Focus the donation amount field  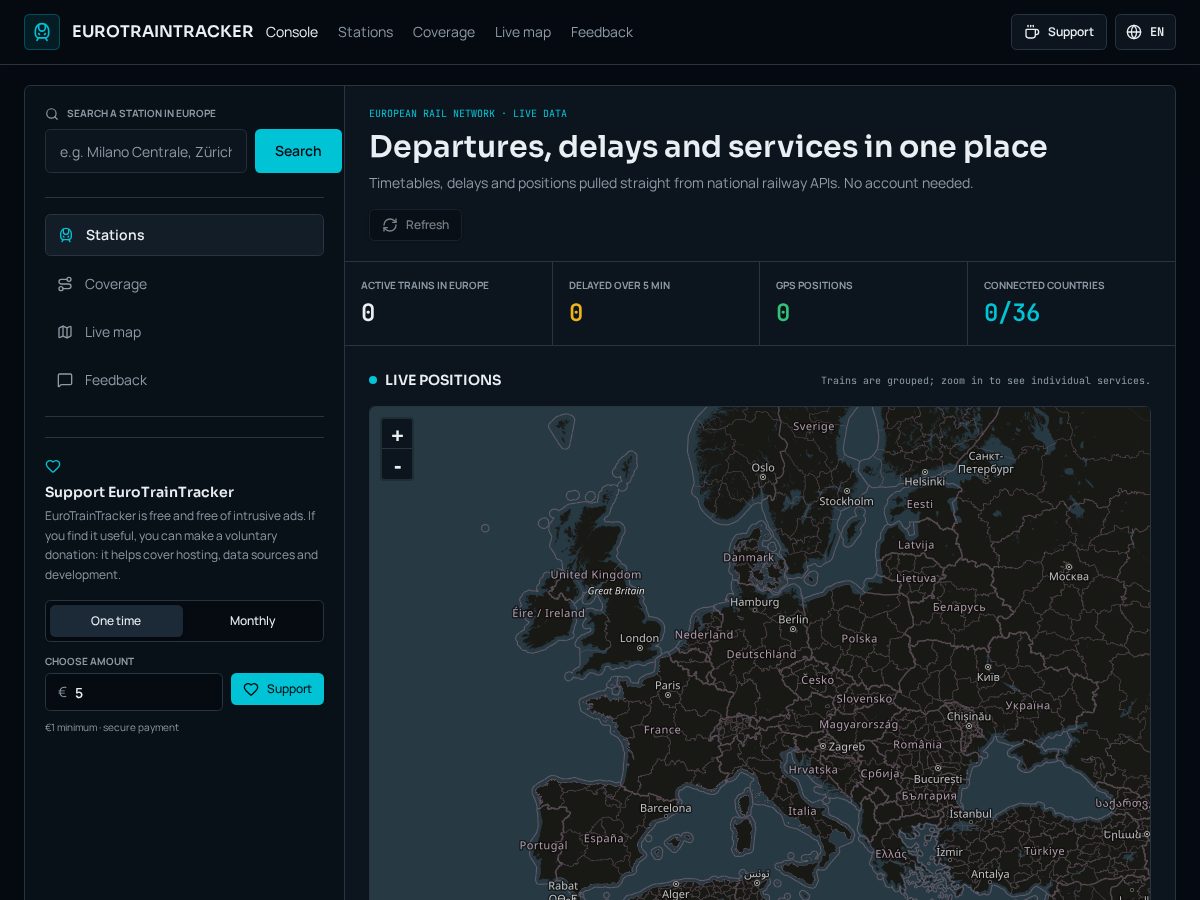pos(134,692)
